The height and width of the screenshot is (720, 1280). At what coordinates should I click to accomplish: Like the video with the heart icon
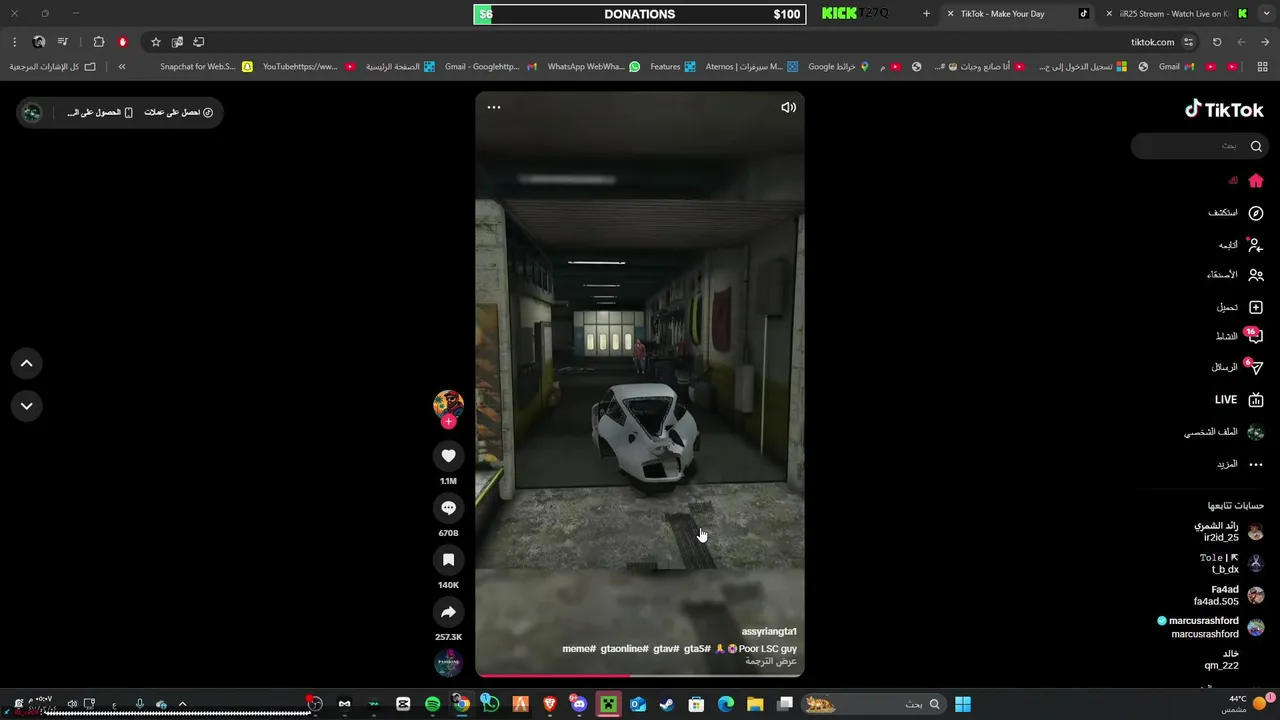coord(448,456)
